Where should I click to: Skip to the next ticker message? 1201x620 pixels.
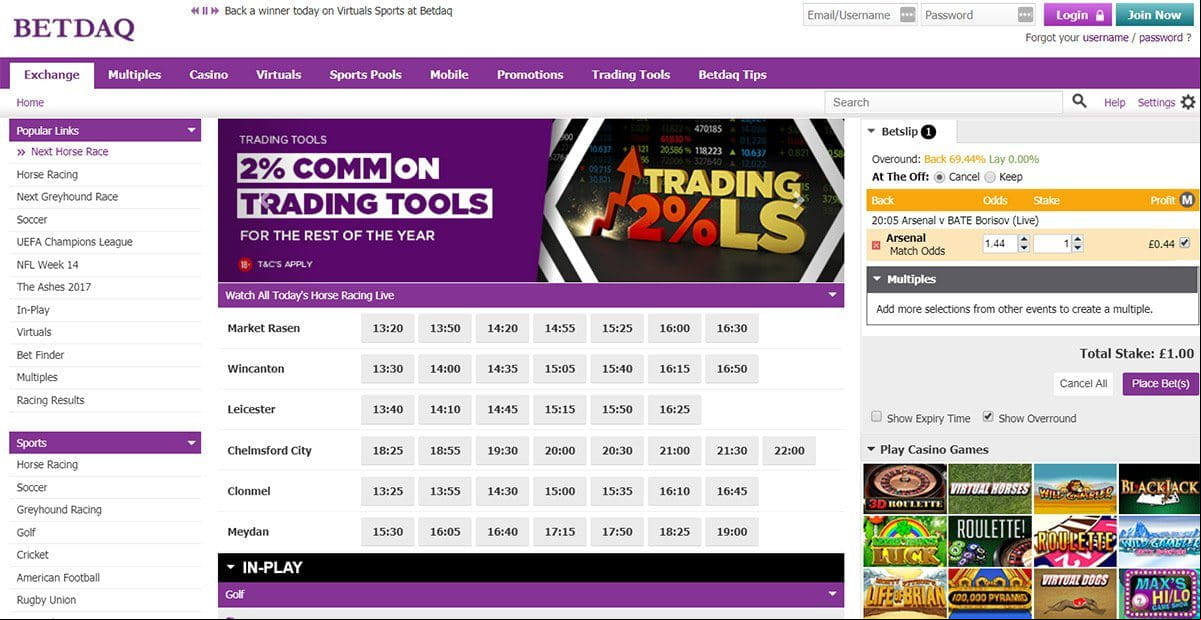(215, 11)
